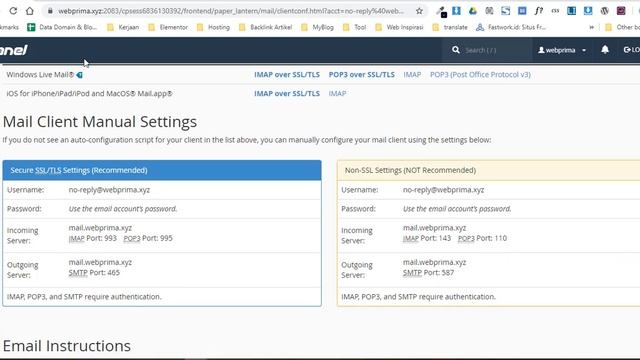Click the cPanel search magnifier icon
The image size is (640, 360).
coord(456,50)
